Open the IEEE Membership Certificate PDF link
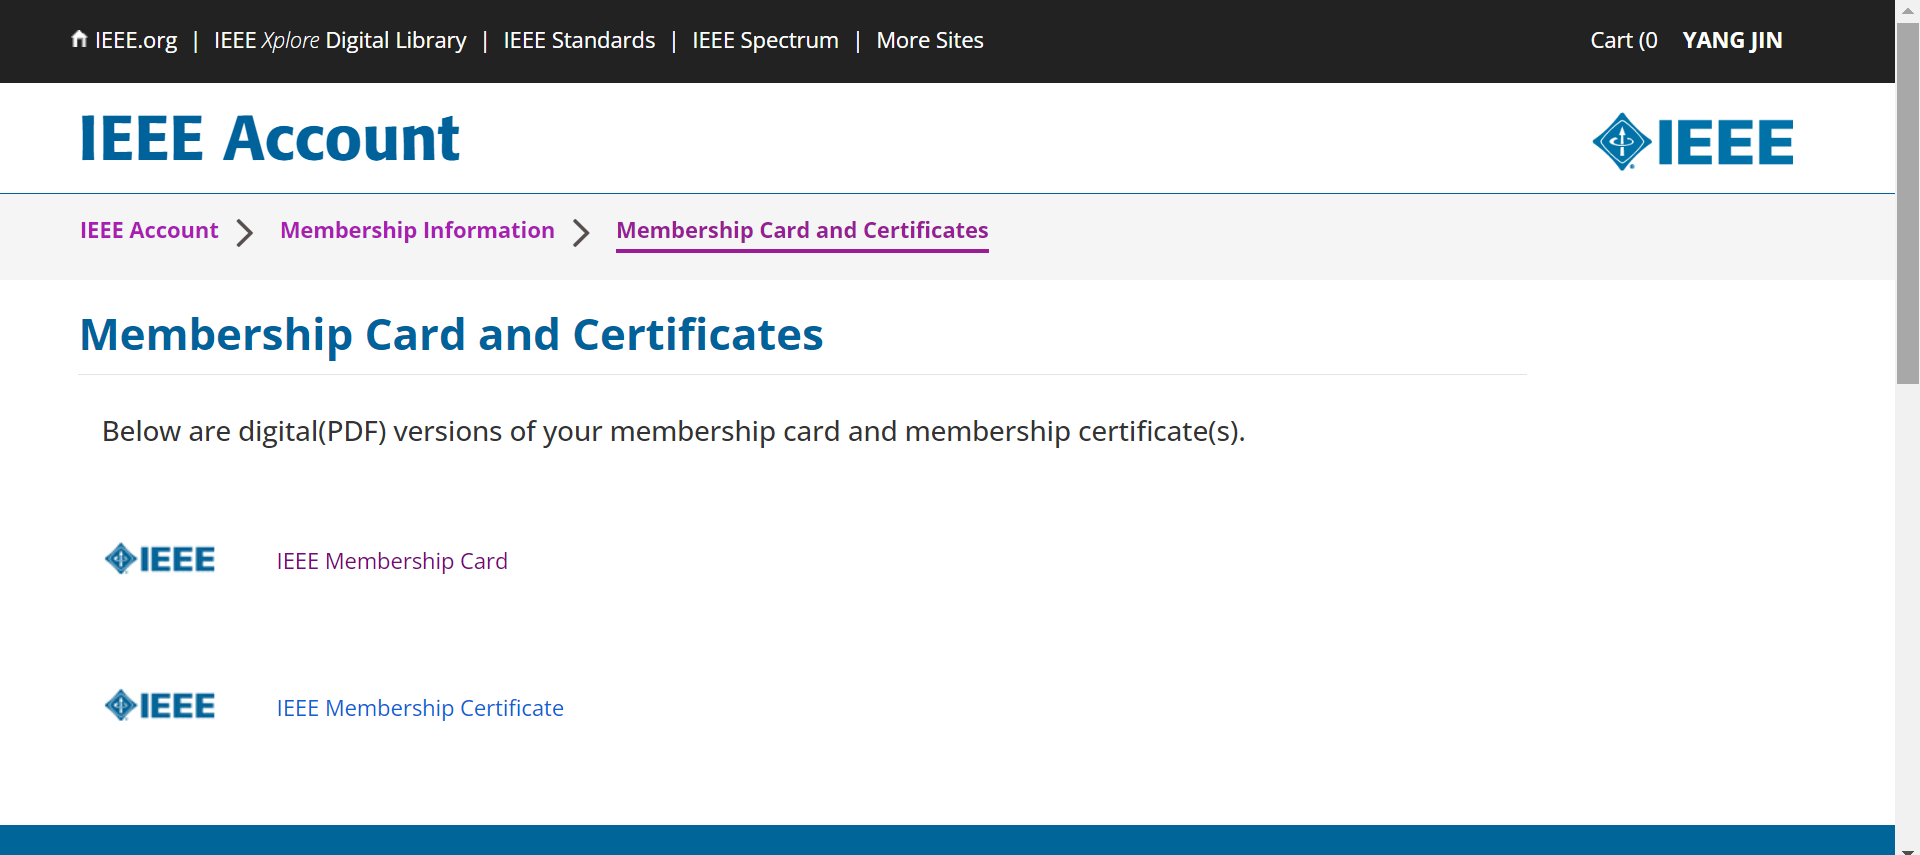 point(420,708)
